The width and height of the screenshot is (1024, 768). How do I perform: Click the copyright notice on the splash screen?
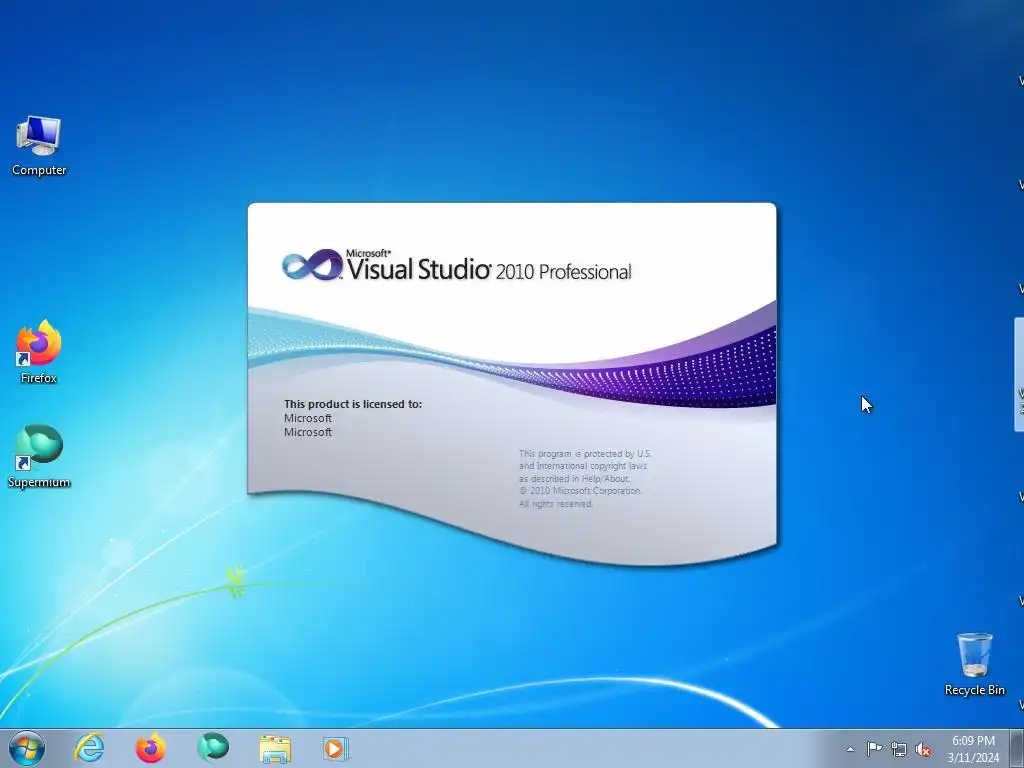[x=585, y=479]
